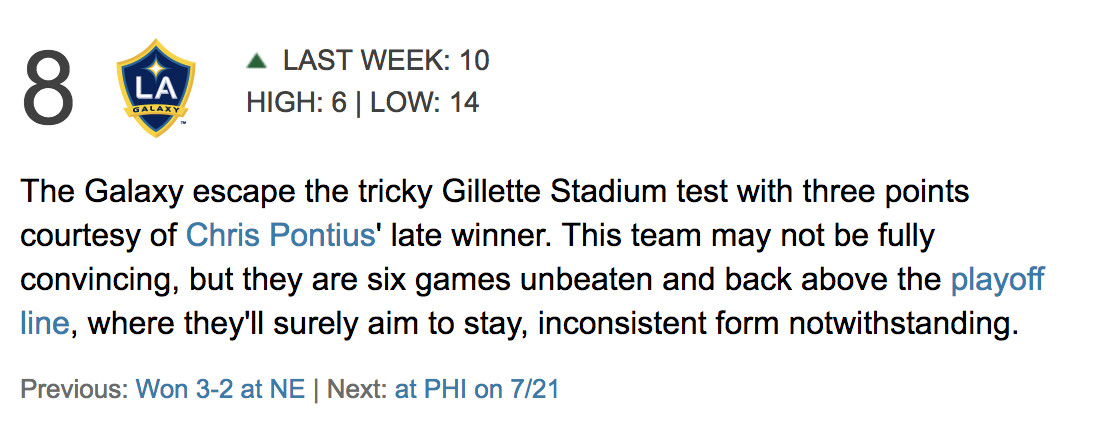This screenshot has width=1115, height=445.
Task: Click the green upward trend arrow
Action: (257, 62)
